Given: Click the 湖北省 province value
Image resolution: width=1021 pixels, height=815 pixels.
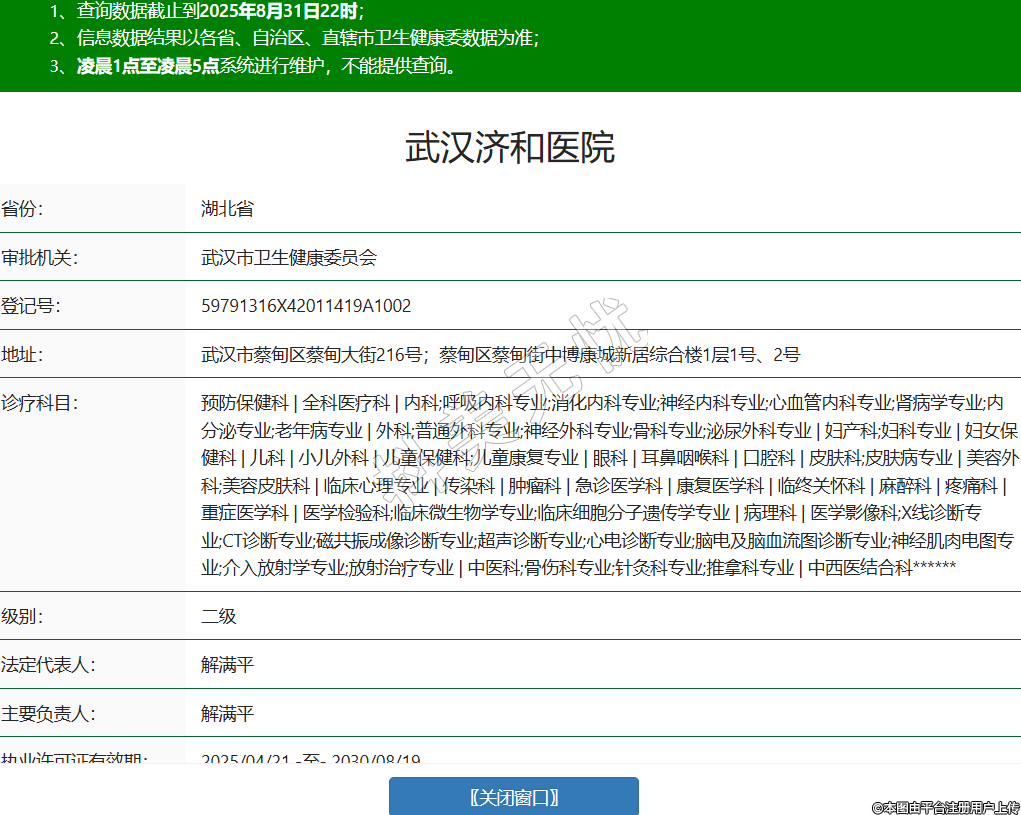Looking at the screenshot, I should click(227, 209).
